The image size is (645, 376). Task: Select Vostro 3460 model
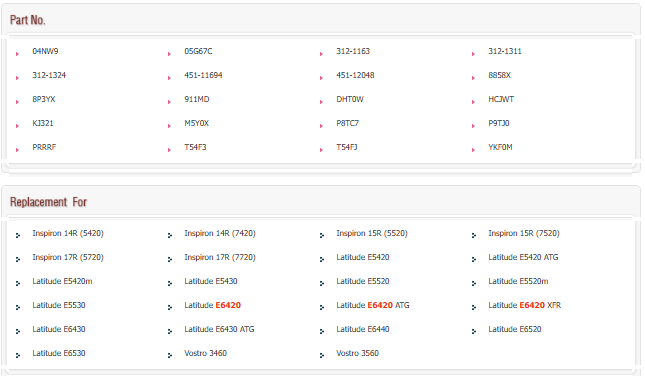pos(206,353)
